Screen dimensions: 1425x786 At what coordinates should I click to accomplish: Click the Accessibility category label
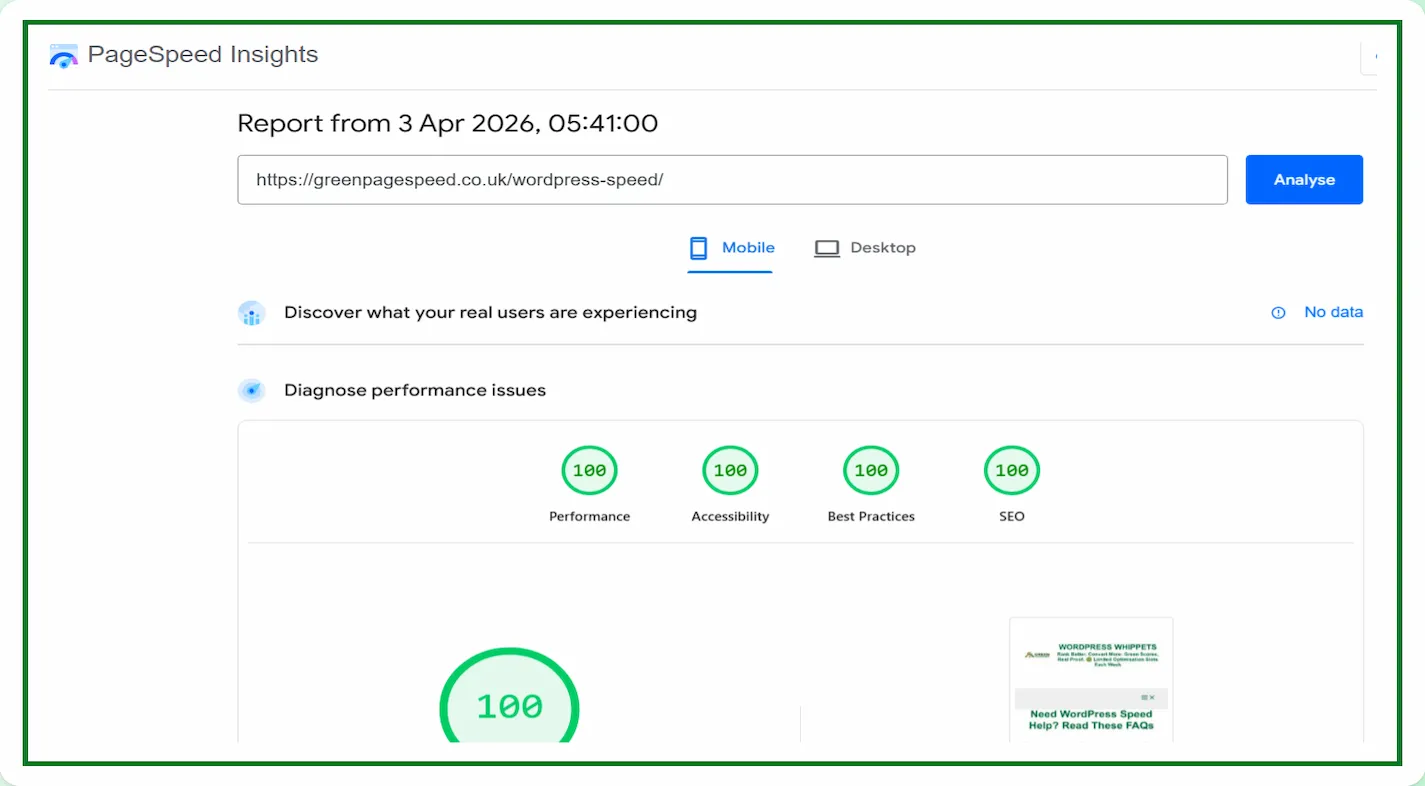click(x=730, y=516)
